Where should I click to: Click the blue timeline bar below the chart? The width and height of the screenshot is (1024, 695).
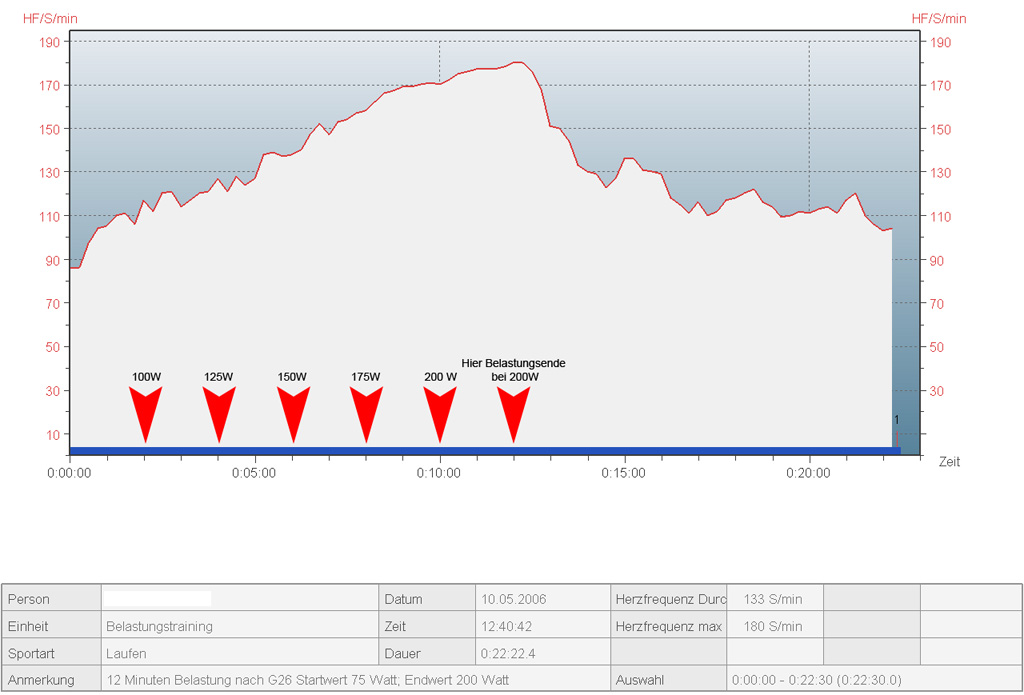click(480, 451)
